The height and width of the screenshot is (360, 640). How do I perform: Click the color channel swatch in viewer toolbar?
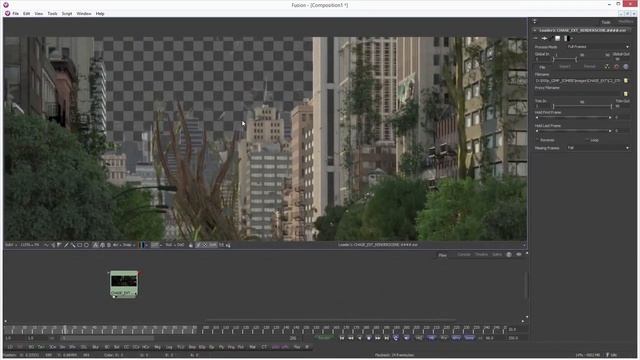pyautogui.click(x=142, y=245)
